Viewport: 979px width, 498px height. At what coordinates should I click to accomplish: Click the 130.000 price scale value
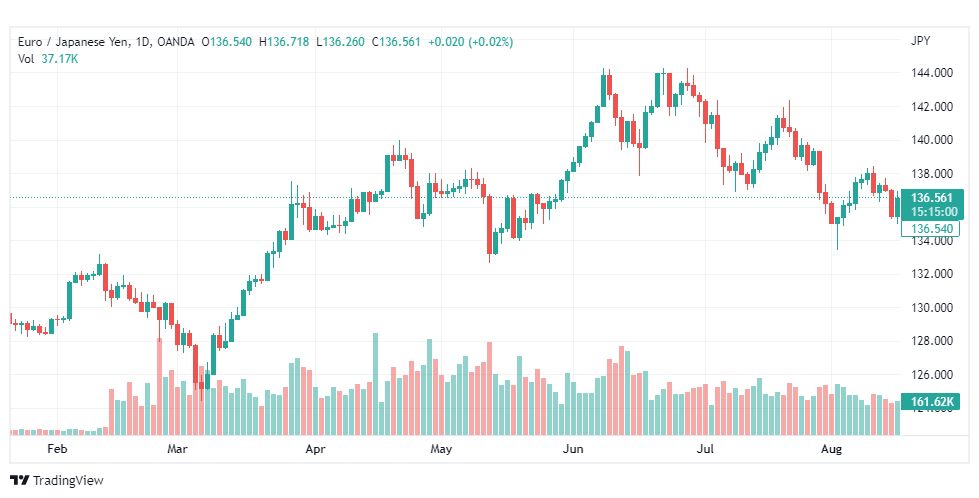(932, 308)
